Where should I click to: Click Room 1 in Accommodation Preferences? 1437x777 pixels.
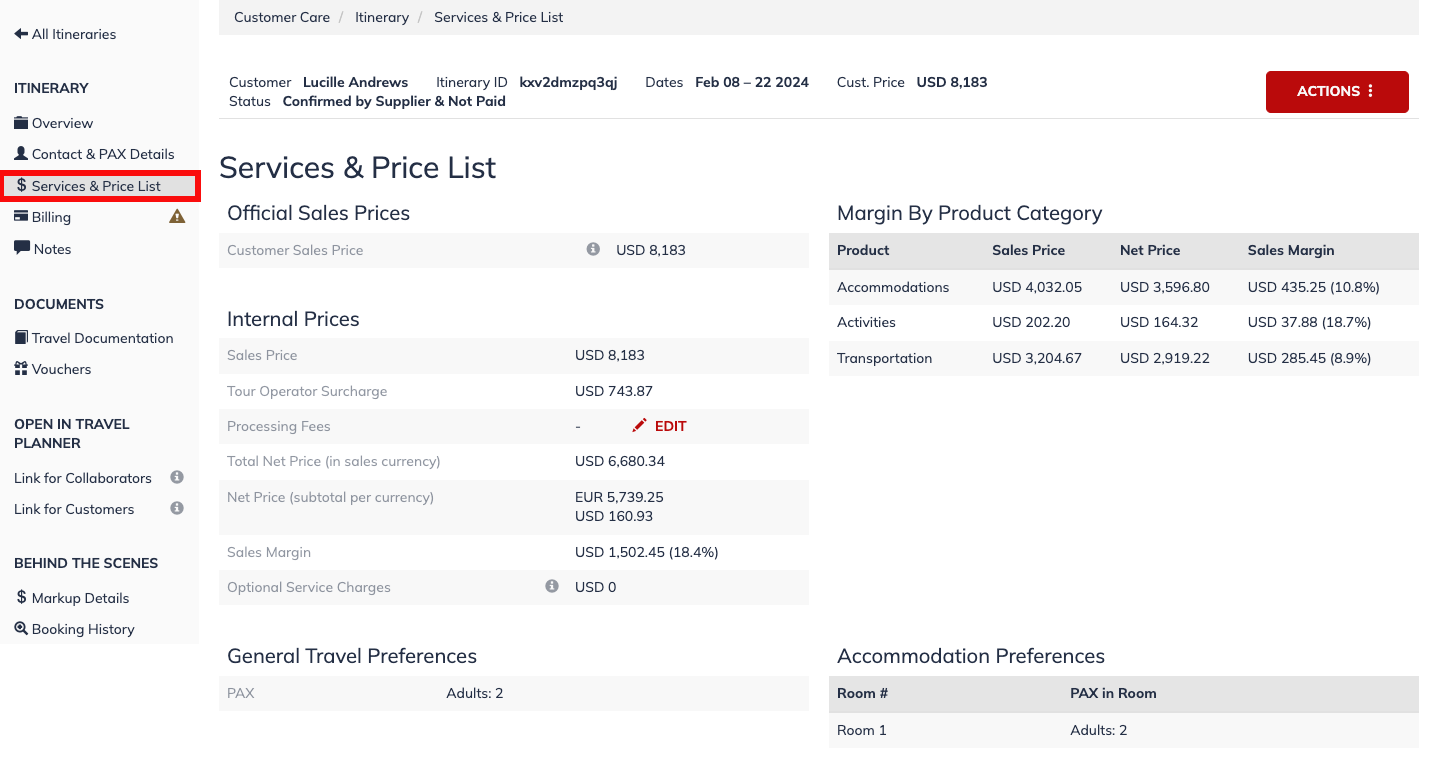[x=862, y=730]
